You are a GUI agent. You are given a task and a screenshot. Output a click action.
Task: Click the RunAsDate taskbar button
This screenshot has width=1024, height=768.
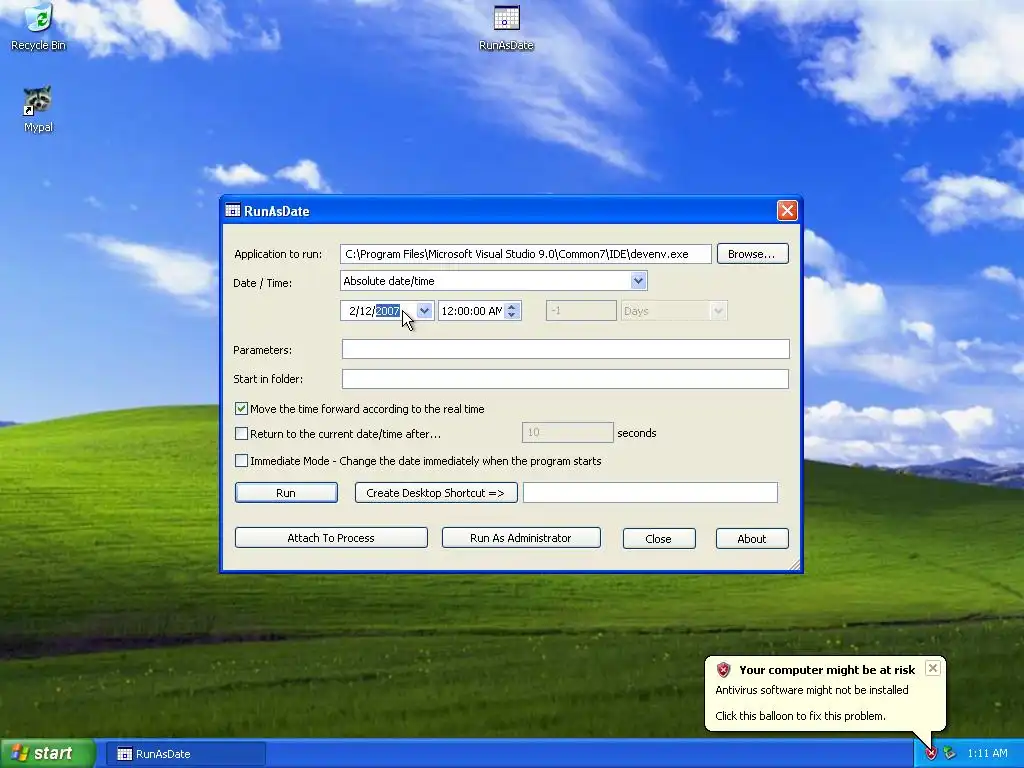tap(188, 754)
